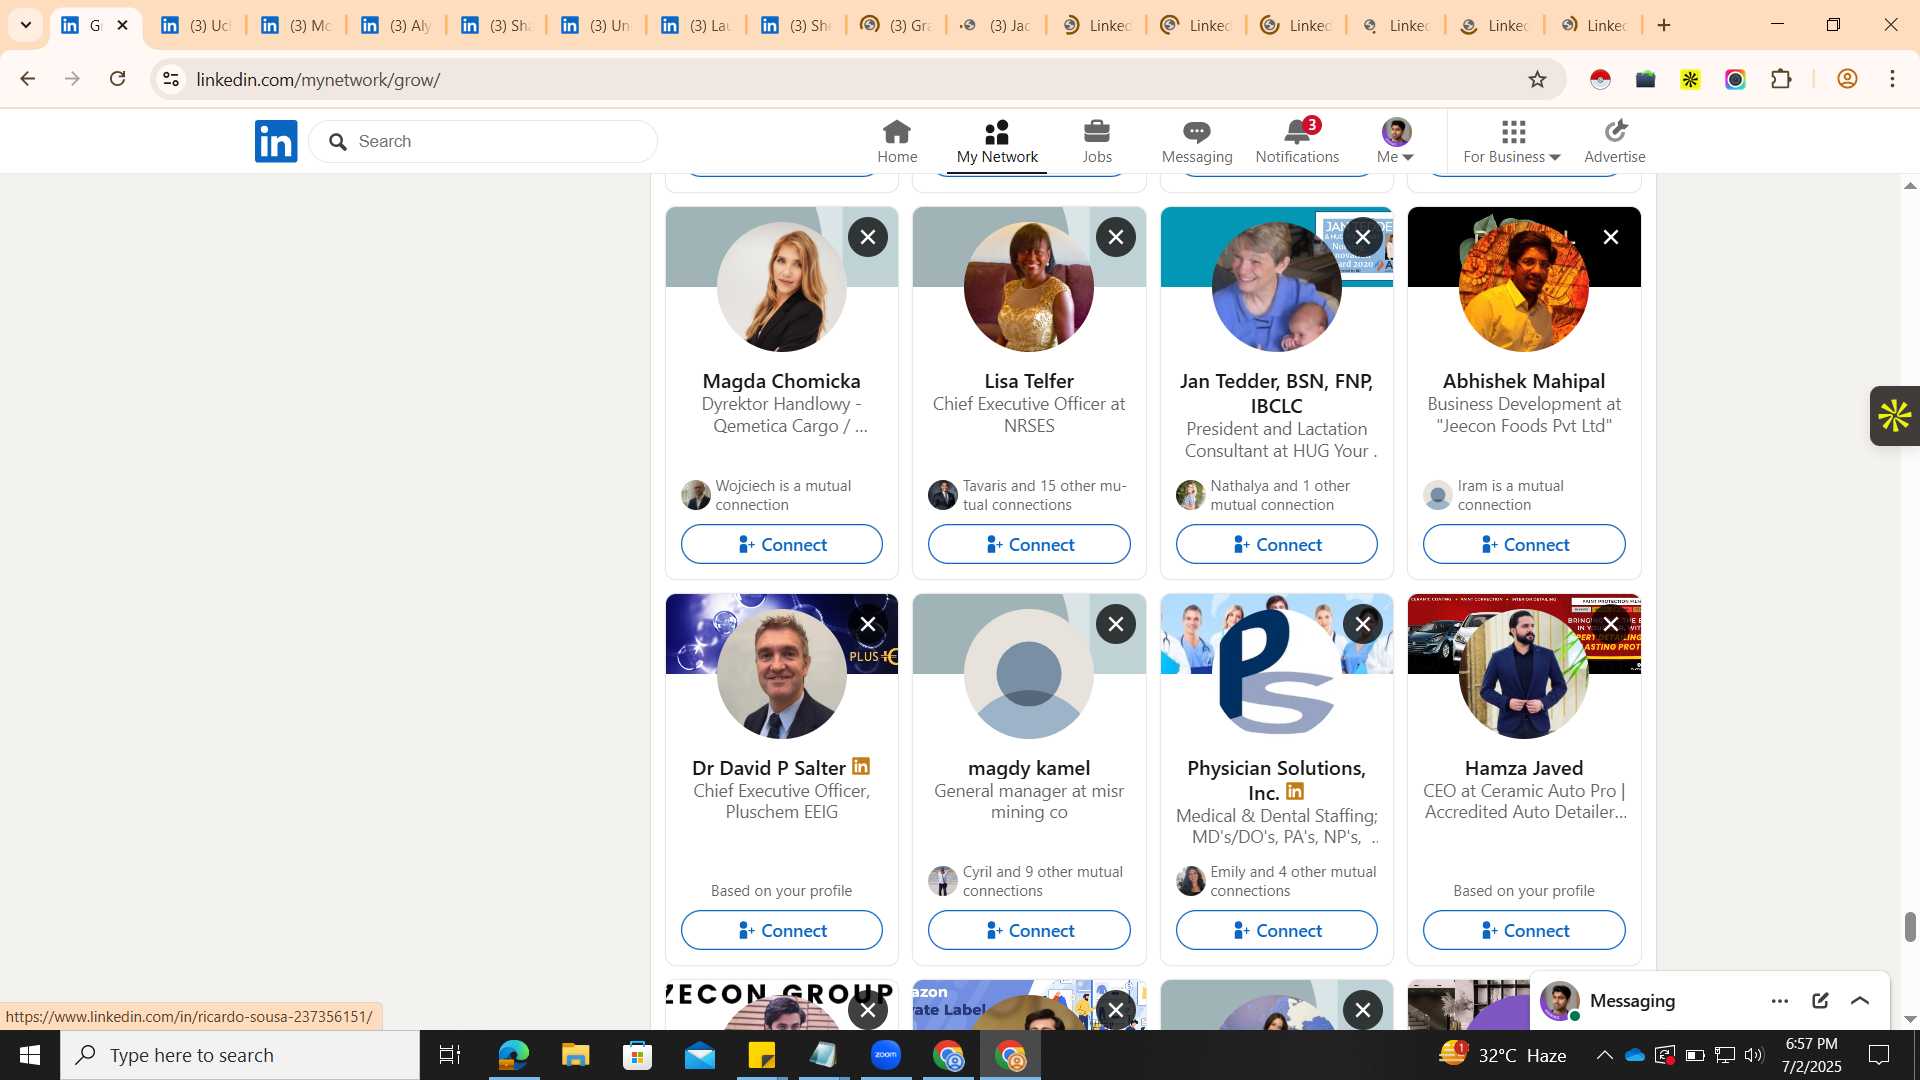Go to Home feed icon
1920x1080 pixels.
pyautogui.click(x=897, y=141)
